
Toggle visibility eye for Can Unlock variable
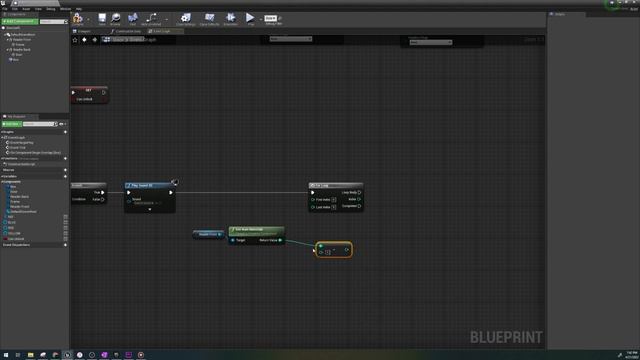point(66,239)
